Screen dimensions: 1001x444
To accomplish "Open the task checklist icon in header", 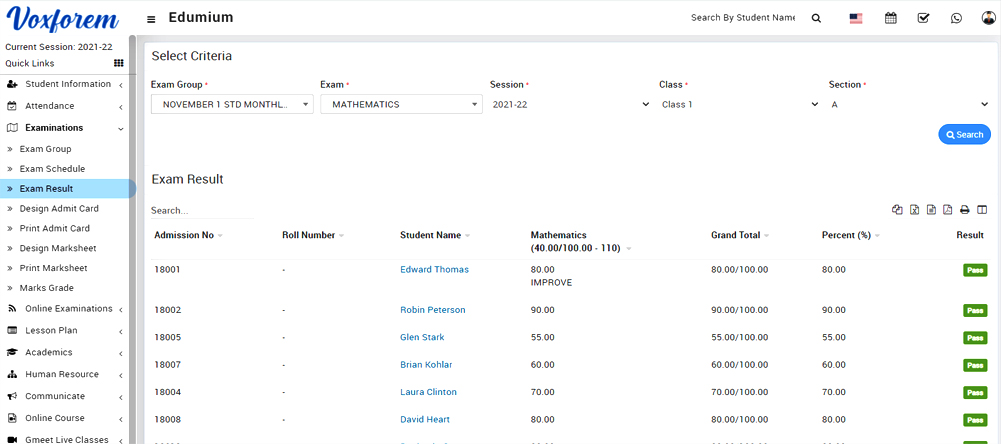I will point(923,18).
